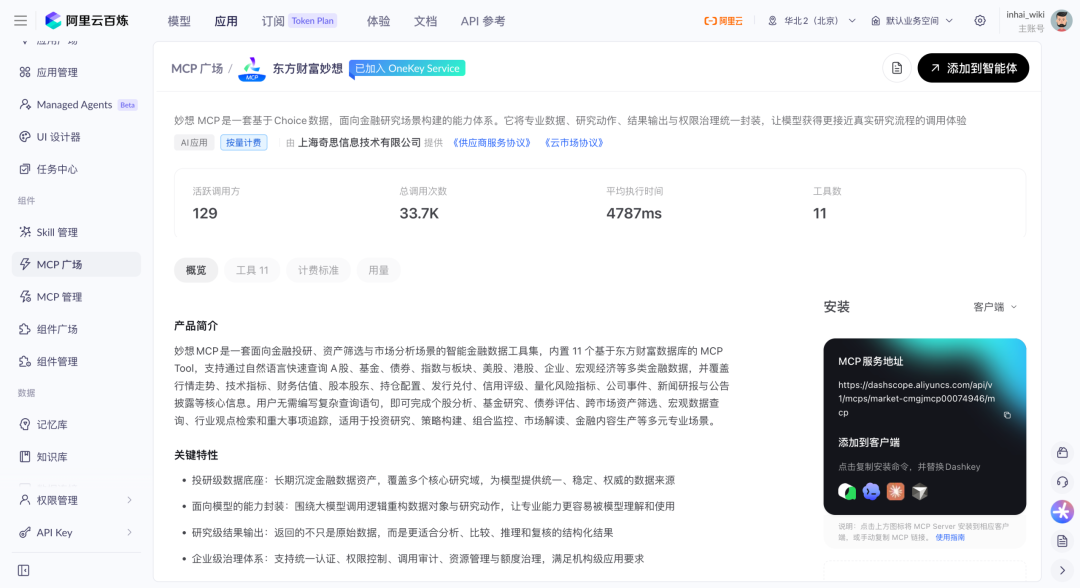
Task: Click the 4787ms average execution time
Action: tap(634, 213)
